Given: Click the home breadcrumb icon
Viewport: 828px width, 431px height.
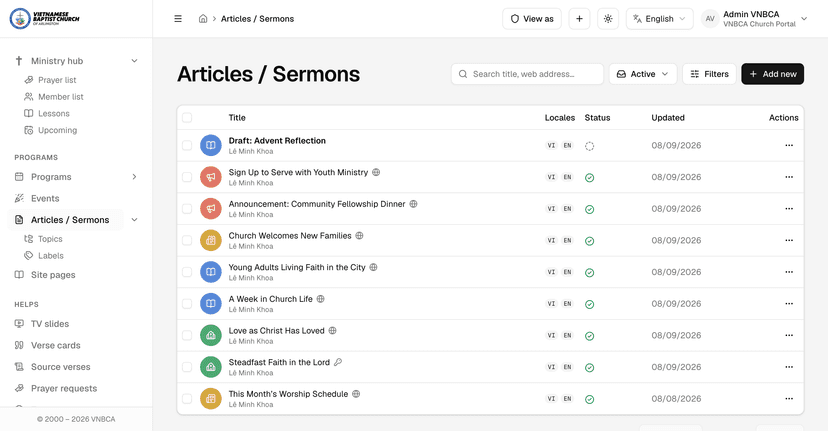Looking at the screenshot, I should (203, 18).
